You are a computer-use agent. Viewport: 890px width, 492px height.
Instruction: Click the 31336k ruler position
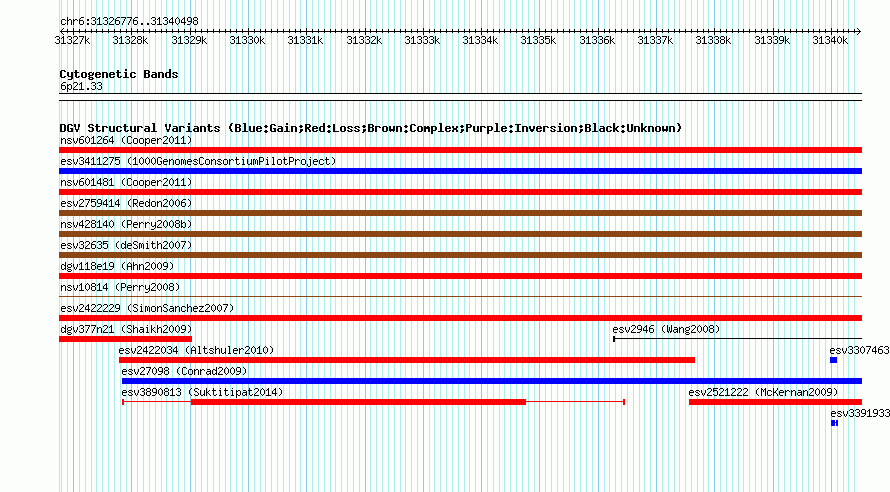[597, 40]
